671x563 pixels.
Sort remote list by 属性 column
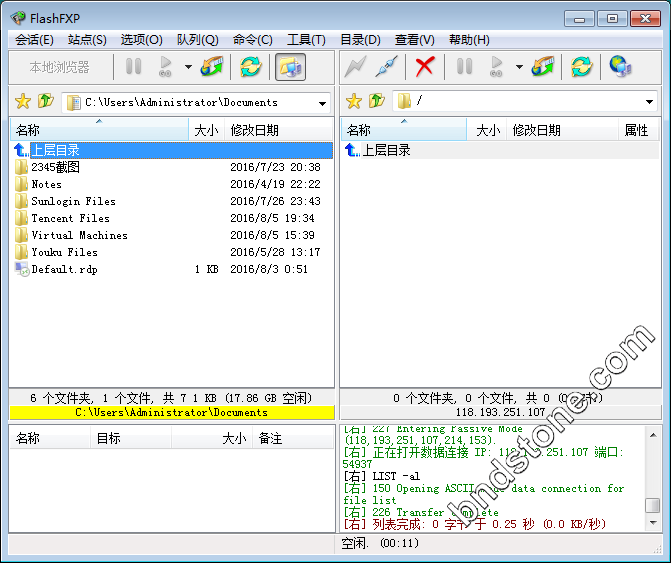click(637, 130)
